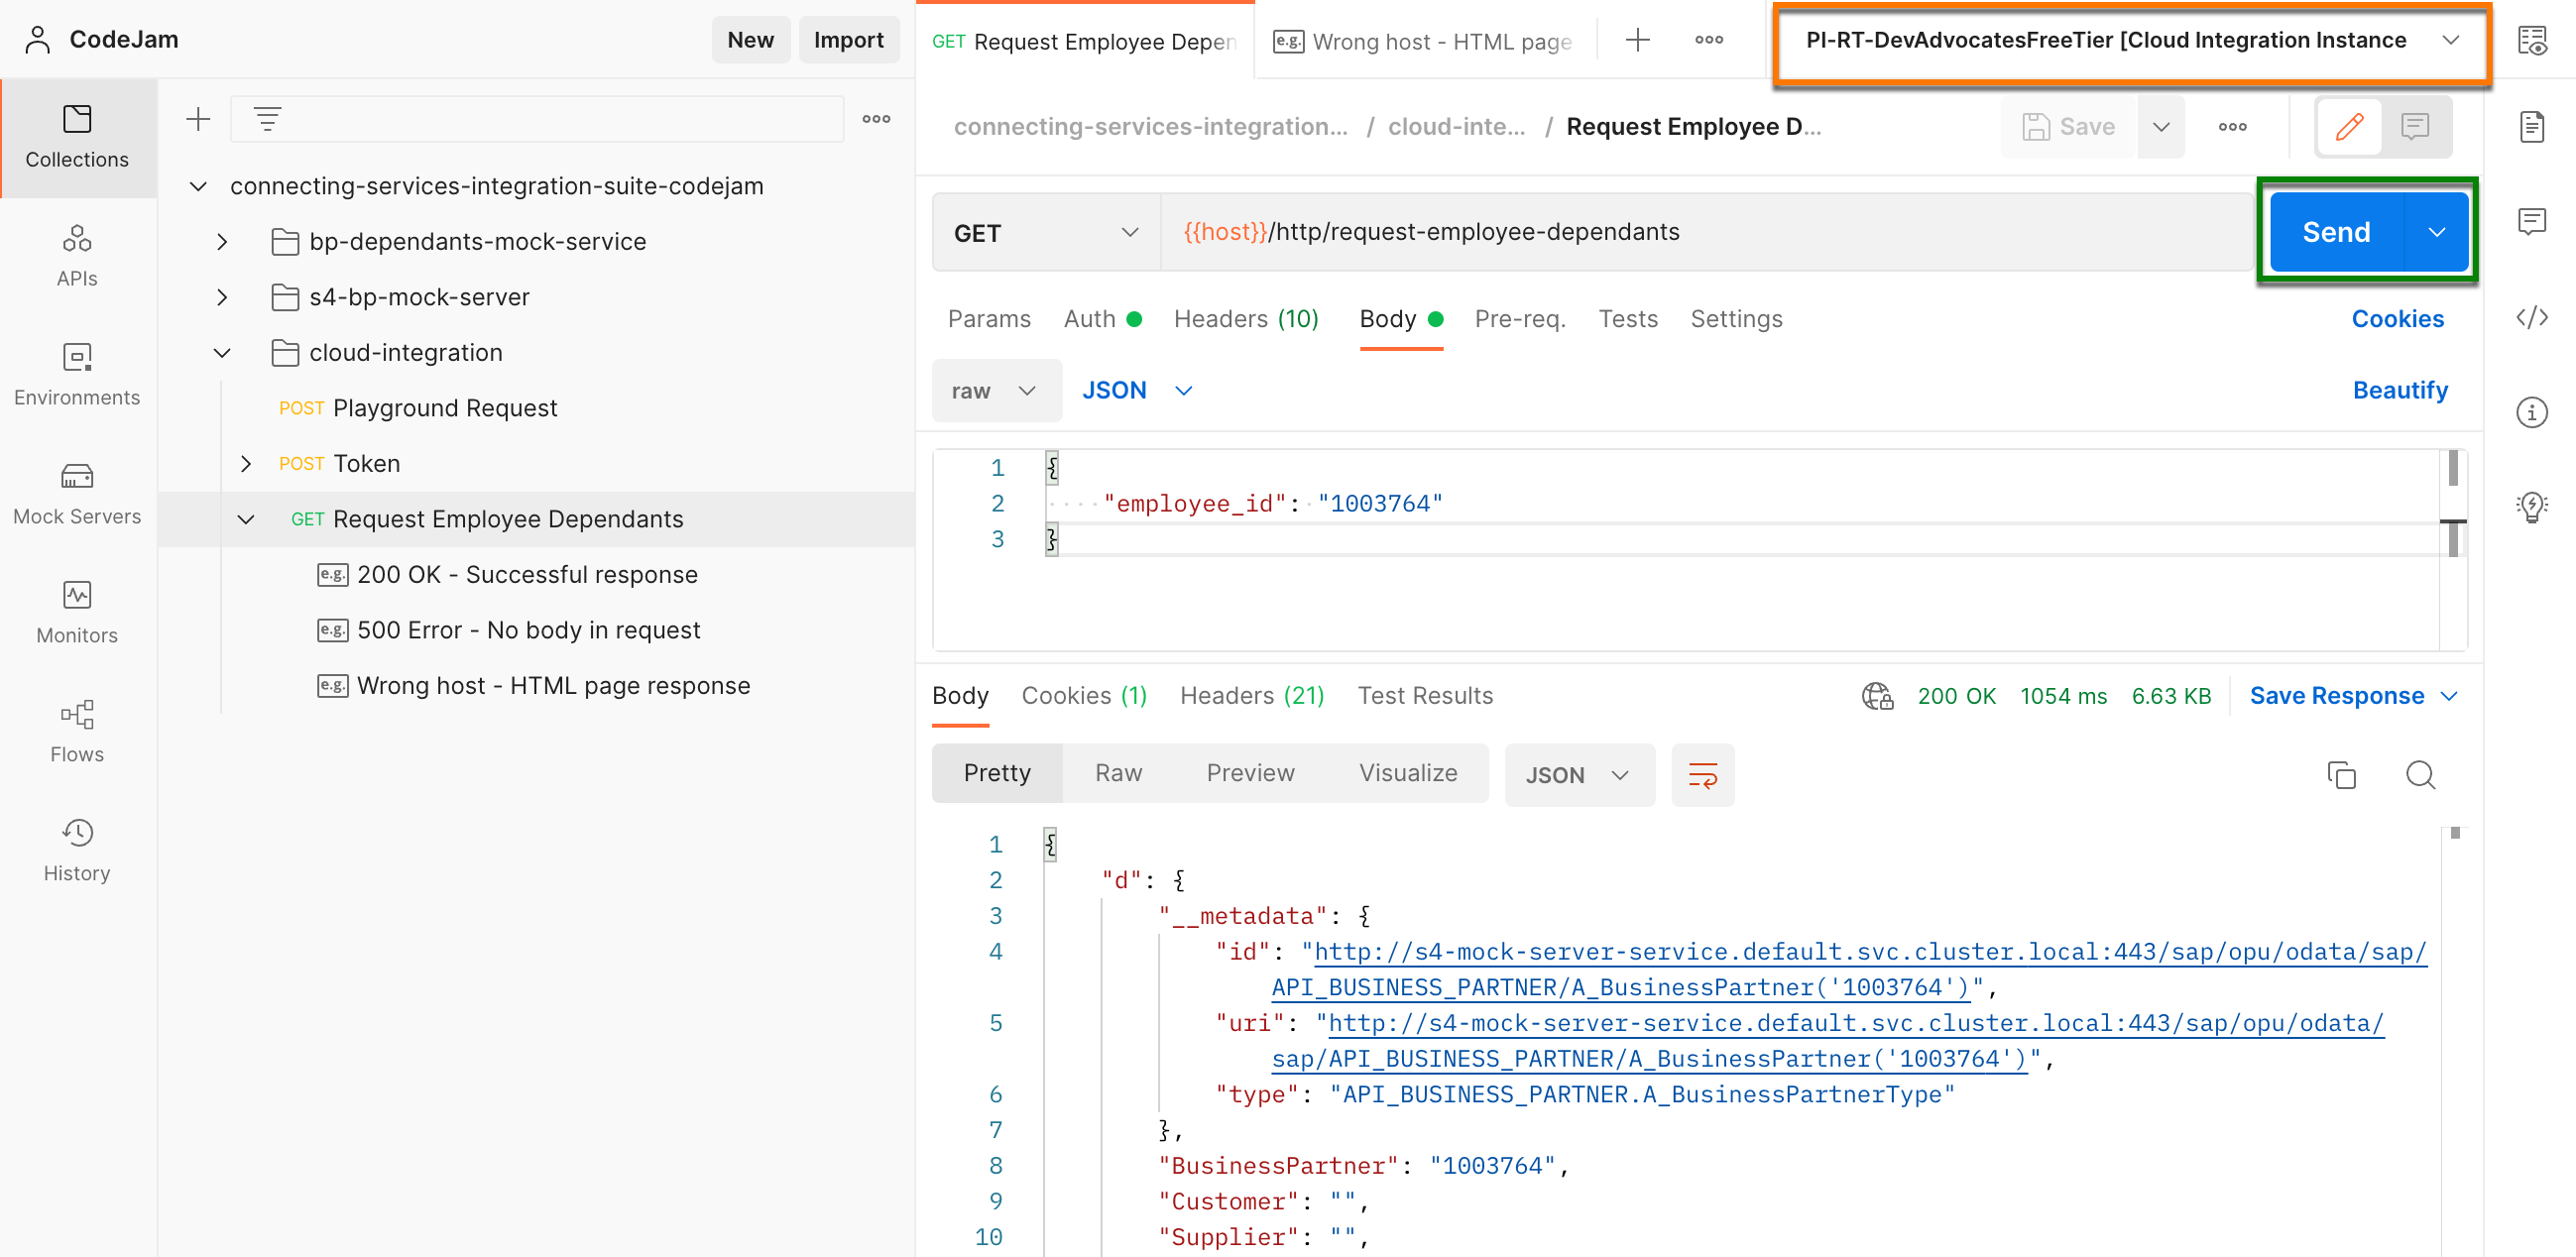
Task: Copy response body to clipboard
Action: (2341, 774)
